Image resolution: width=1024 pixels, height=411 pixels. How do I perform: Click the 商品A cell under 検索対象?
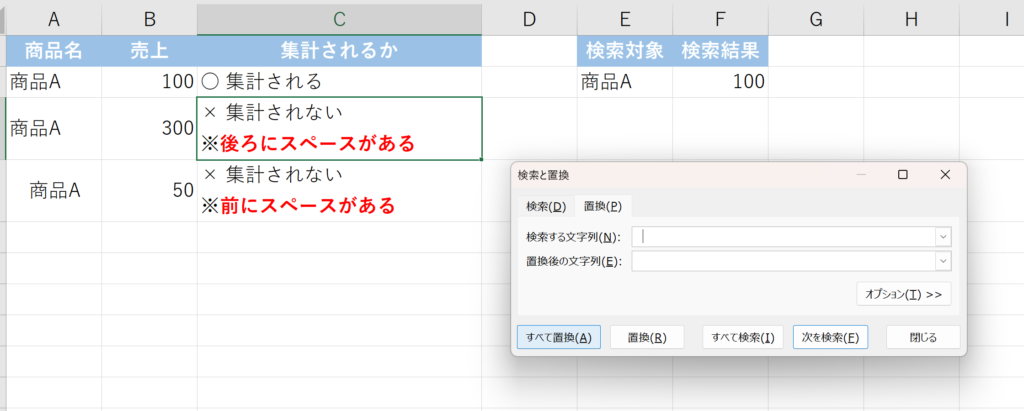point(624,83)
